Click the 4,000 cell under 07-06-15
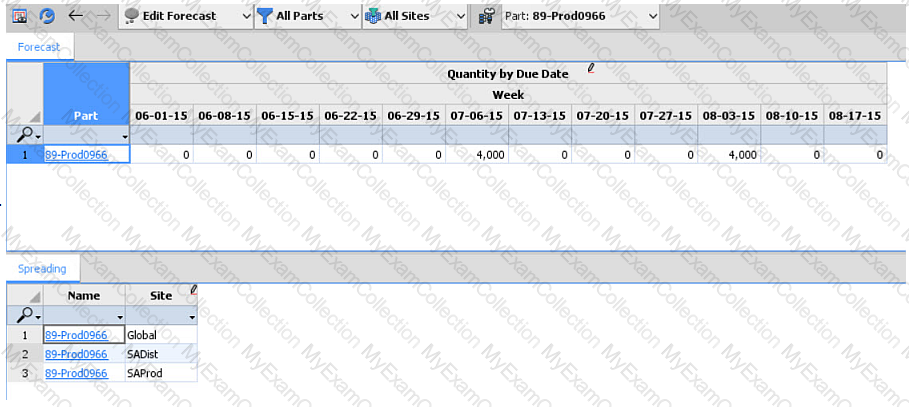The image size is (909, 407). [x=477, y=154]
